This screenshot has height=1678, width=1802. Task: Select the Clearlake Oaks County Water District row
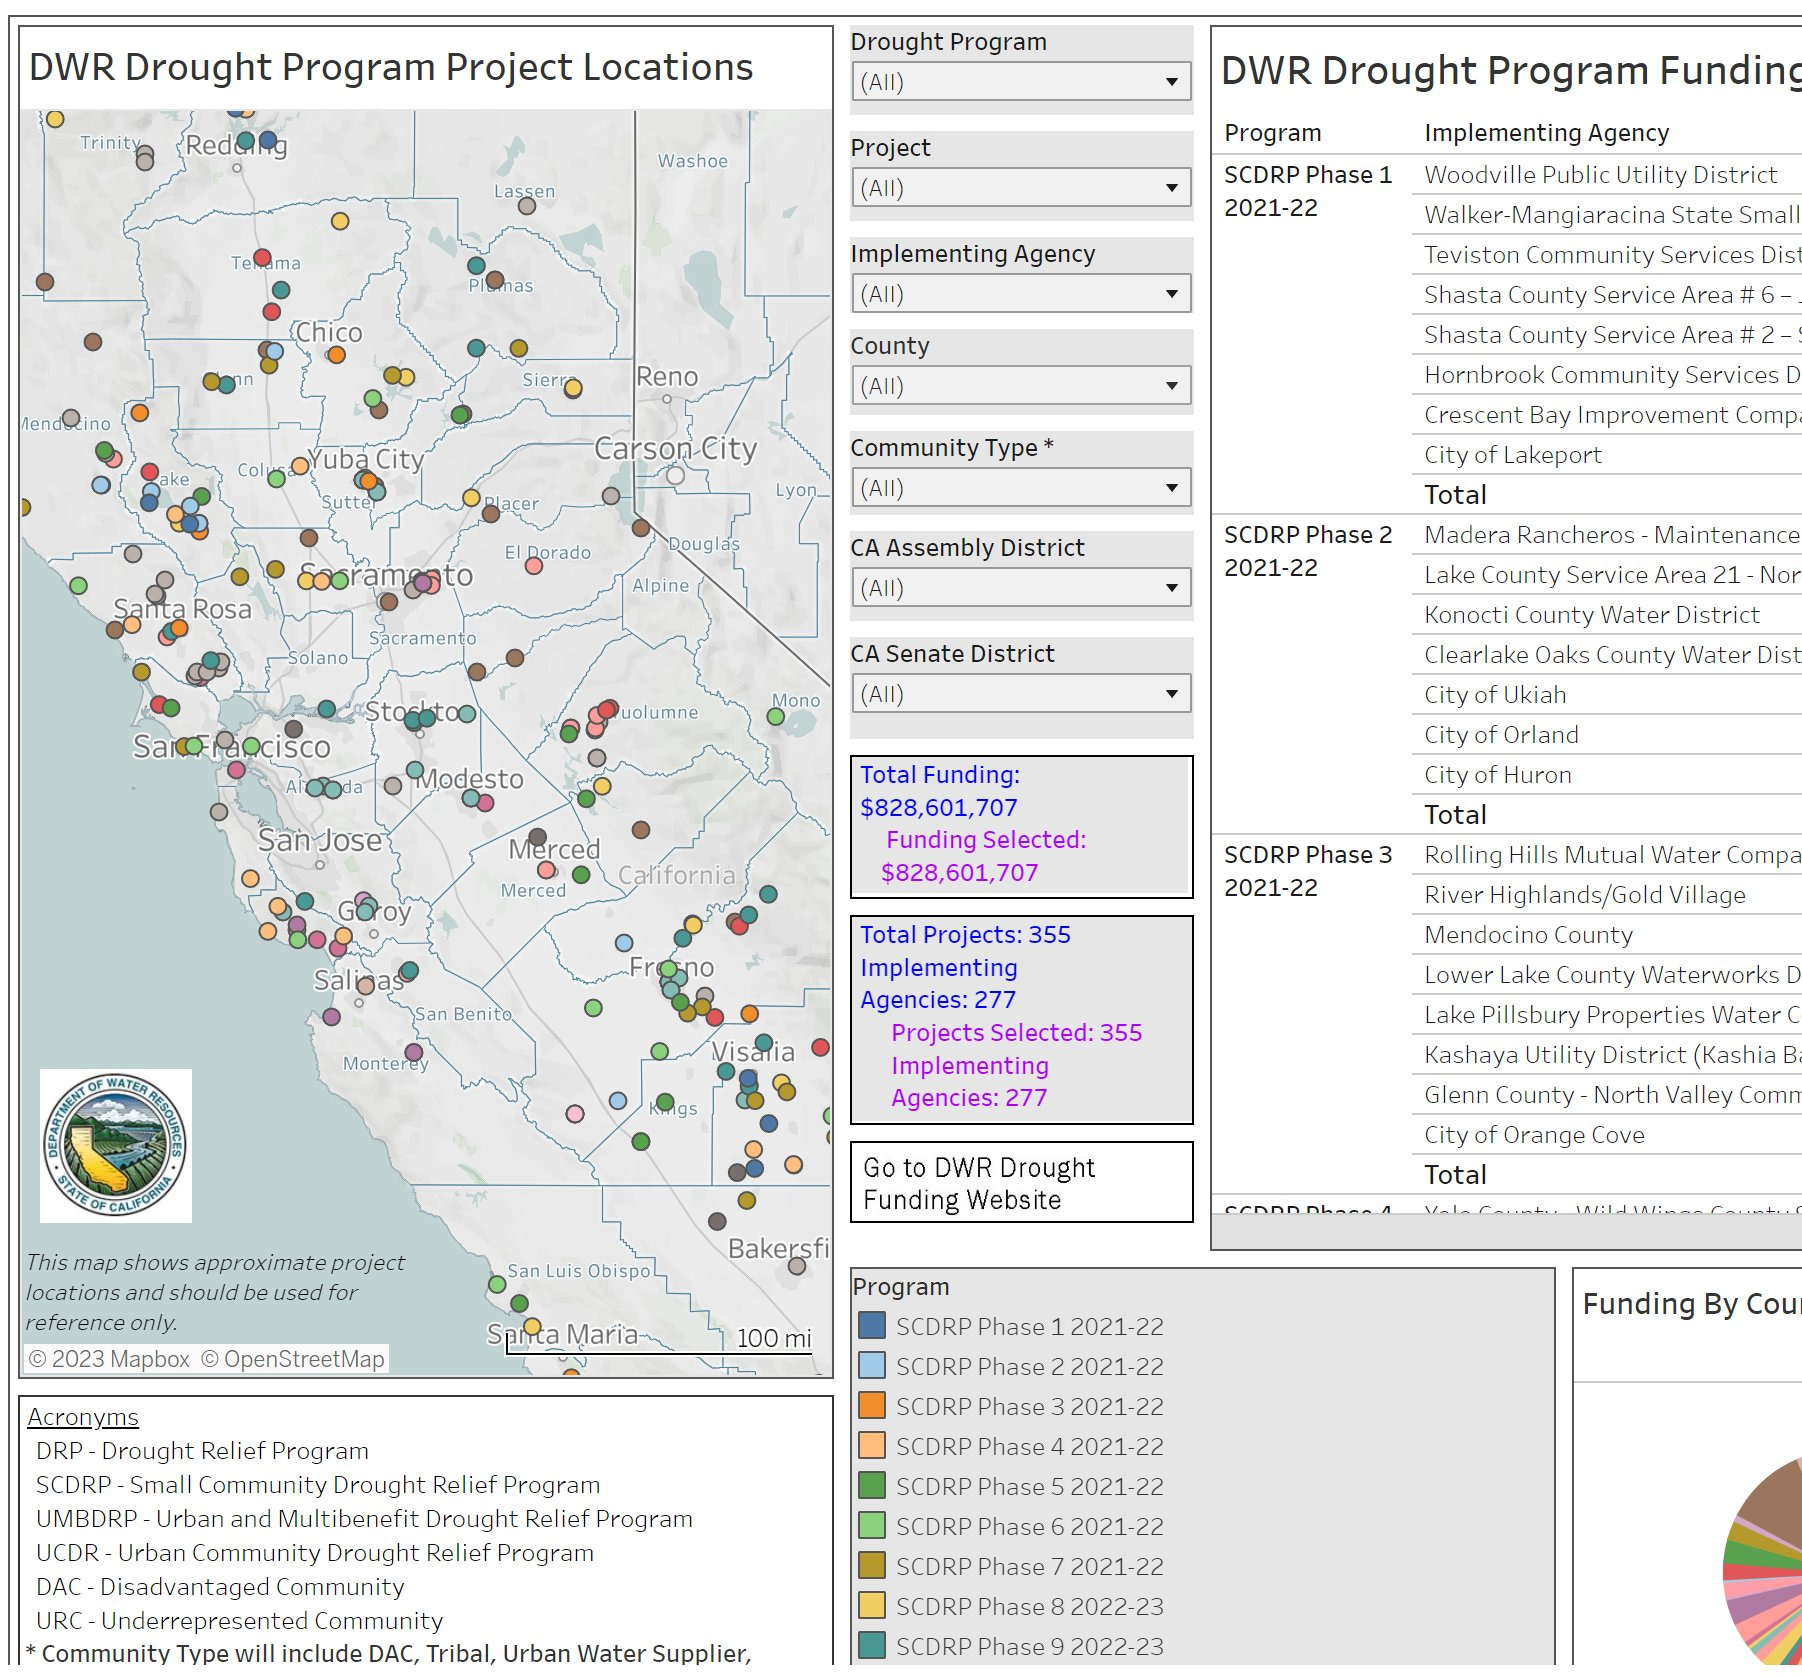tap(1607, 655)
